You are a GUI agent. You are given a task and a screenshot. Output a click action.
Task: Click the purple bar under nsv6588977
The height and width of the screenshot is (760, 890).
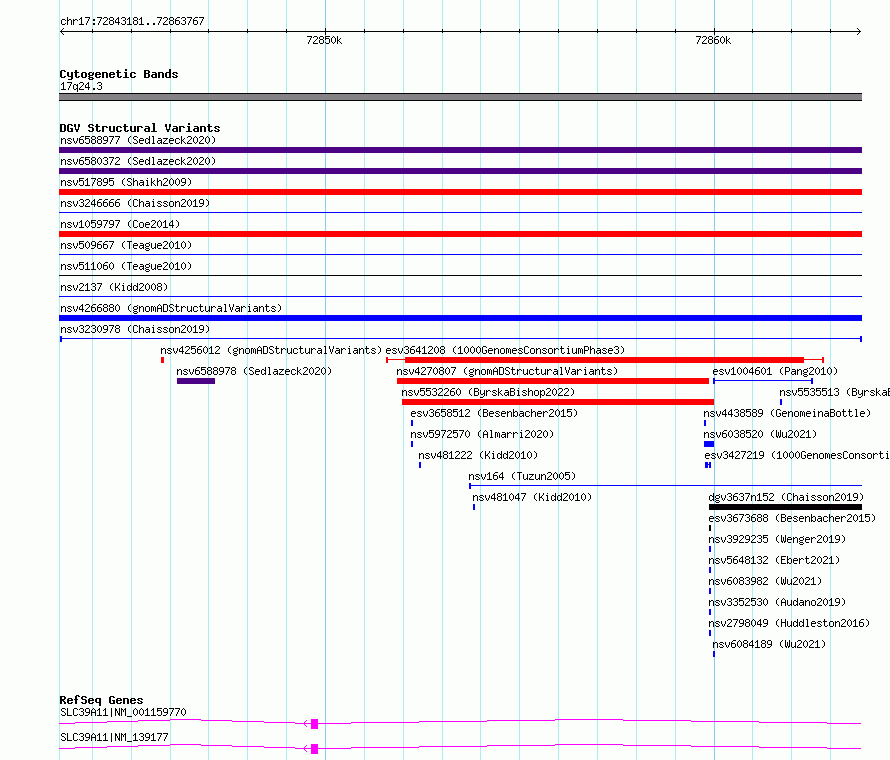coord(460,150)
